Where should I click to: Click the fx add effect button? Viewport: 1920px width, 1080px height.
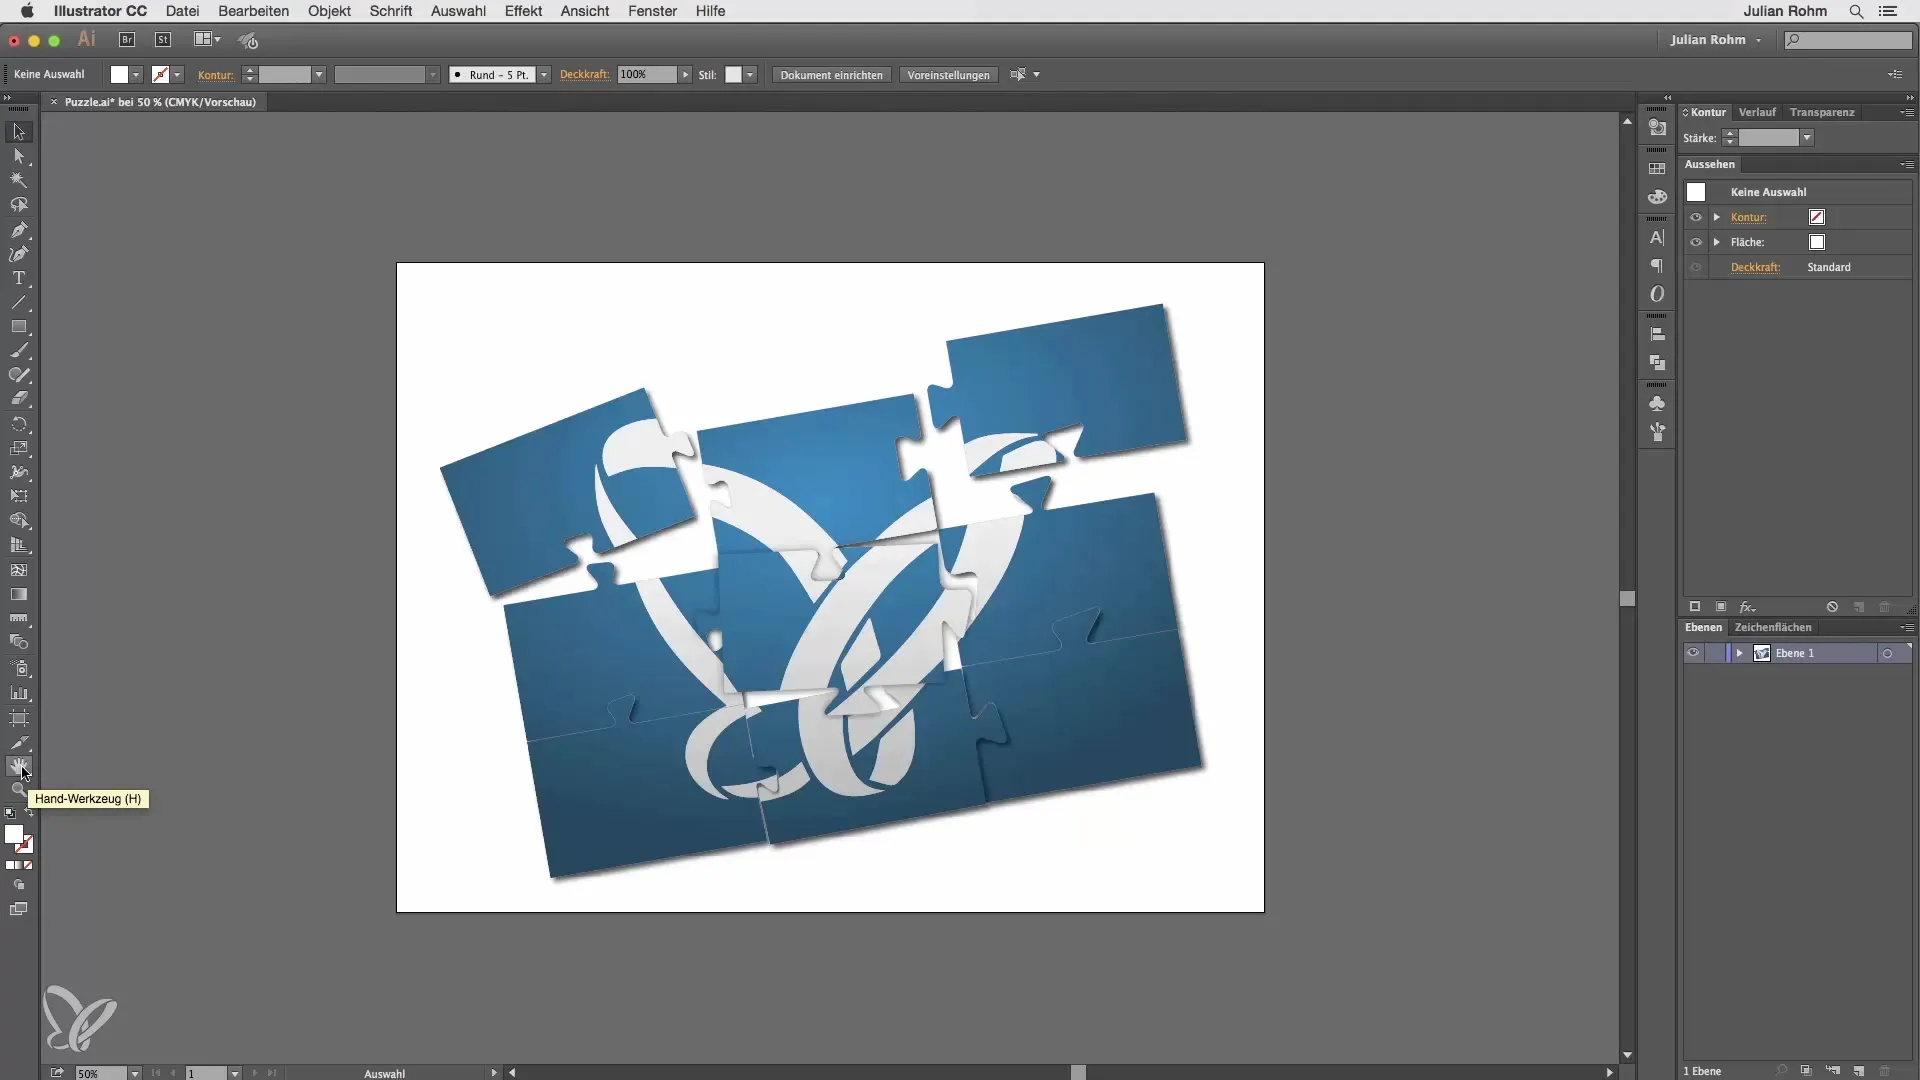tap(1747, 607)
